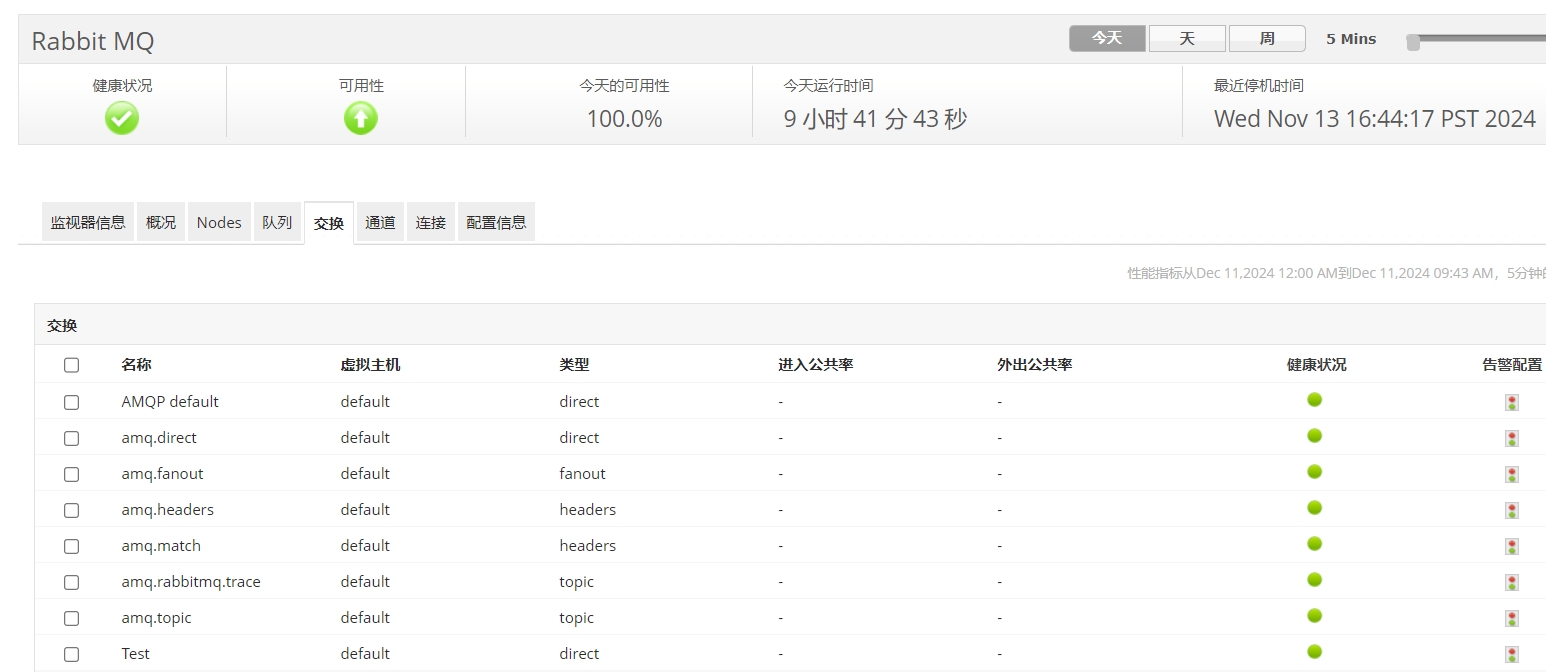Click the AMQP default exchange name
1546x672 pixels.
(170, 402)
